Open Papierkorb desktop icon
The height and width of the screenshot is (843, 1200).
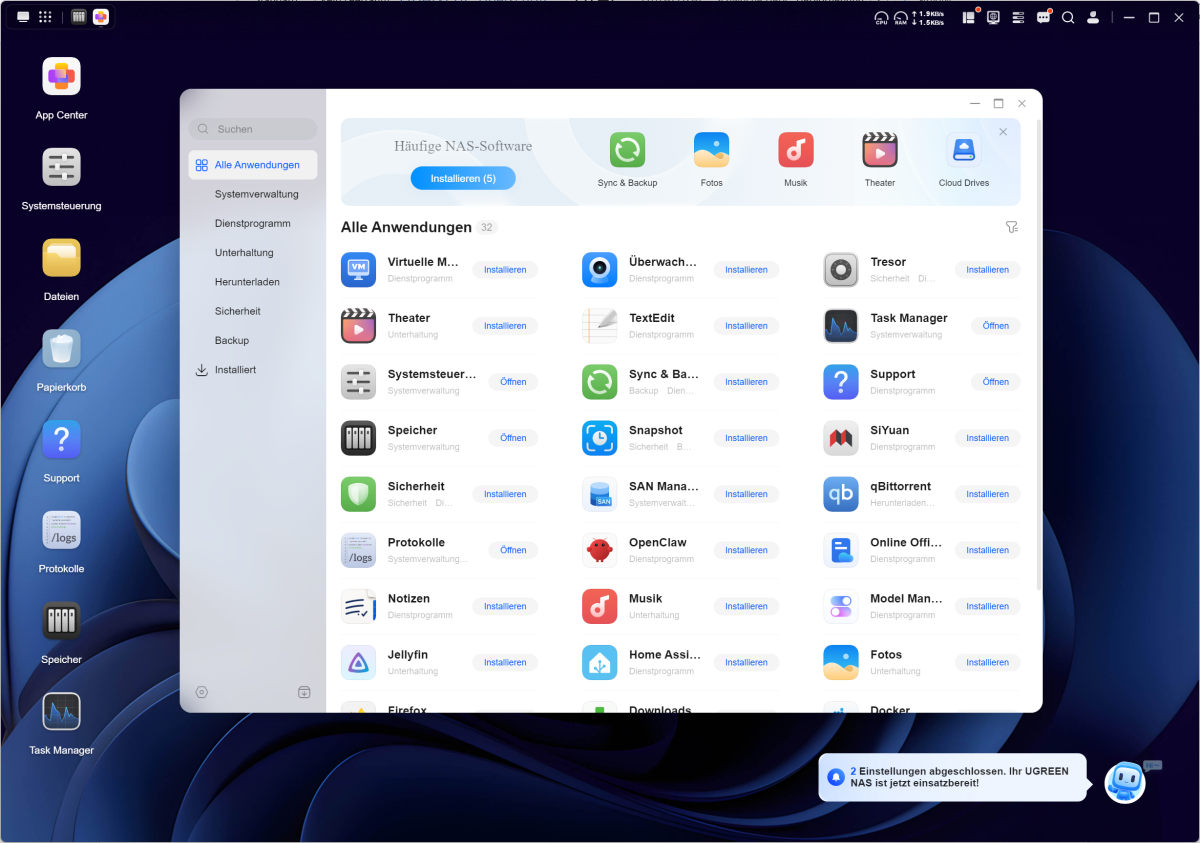[61, 349]
